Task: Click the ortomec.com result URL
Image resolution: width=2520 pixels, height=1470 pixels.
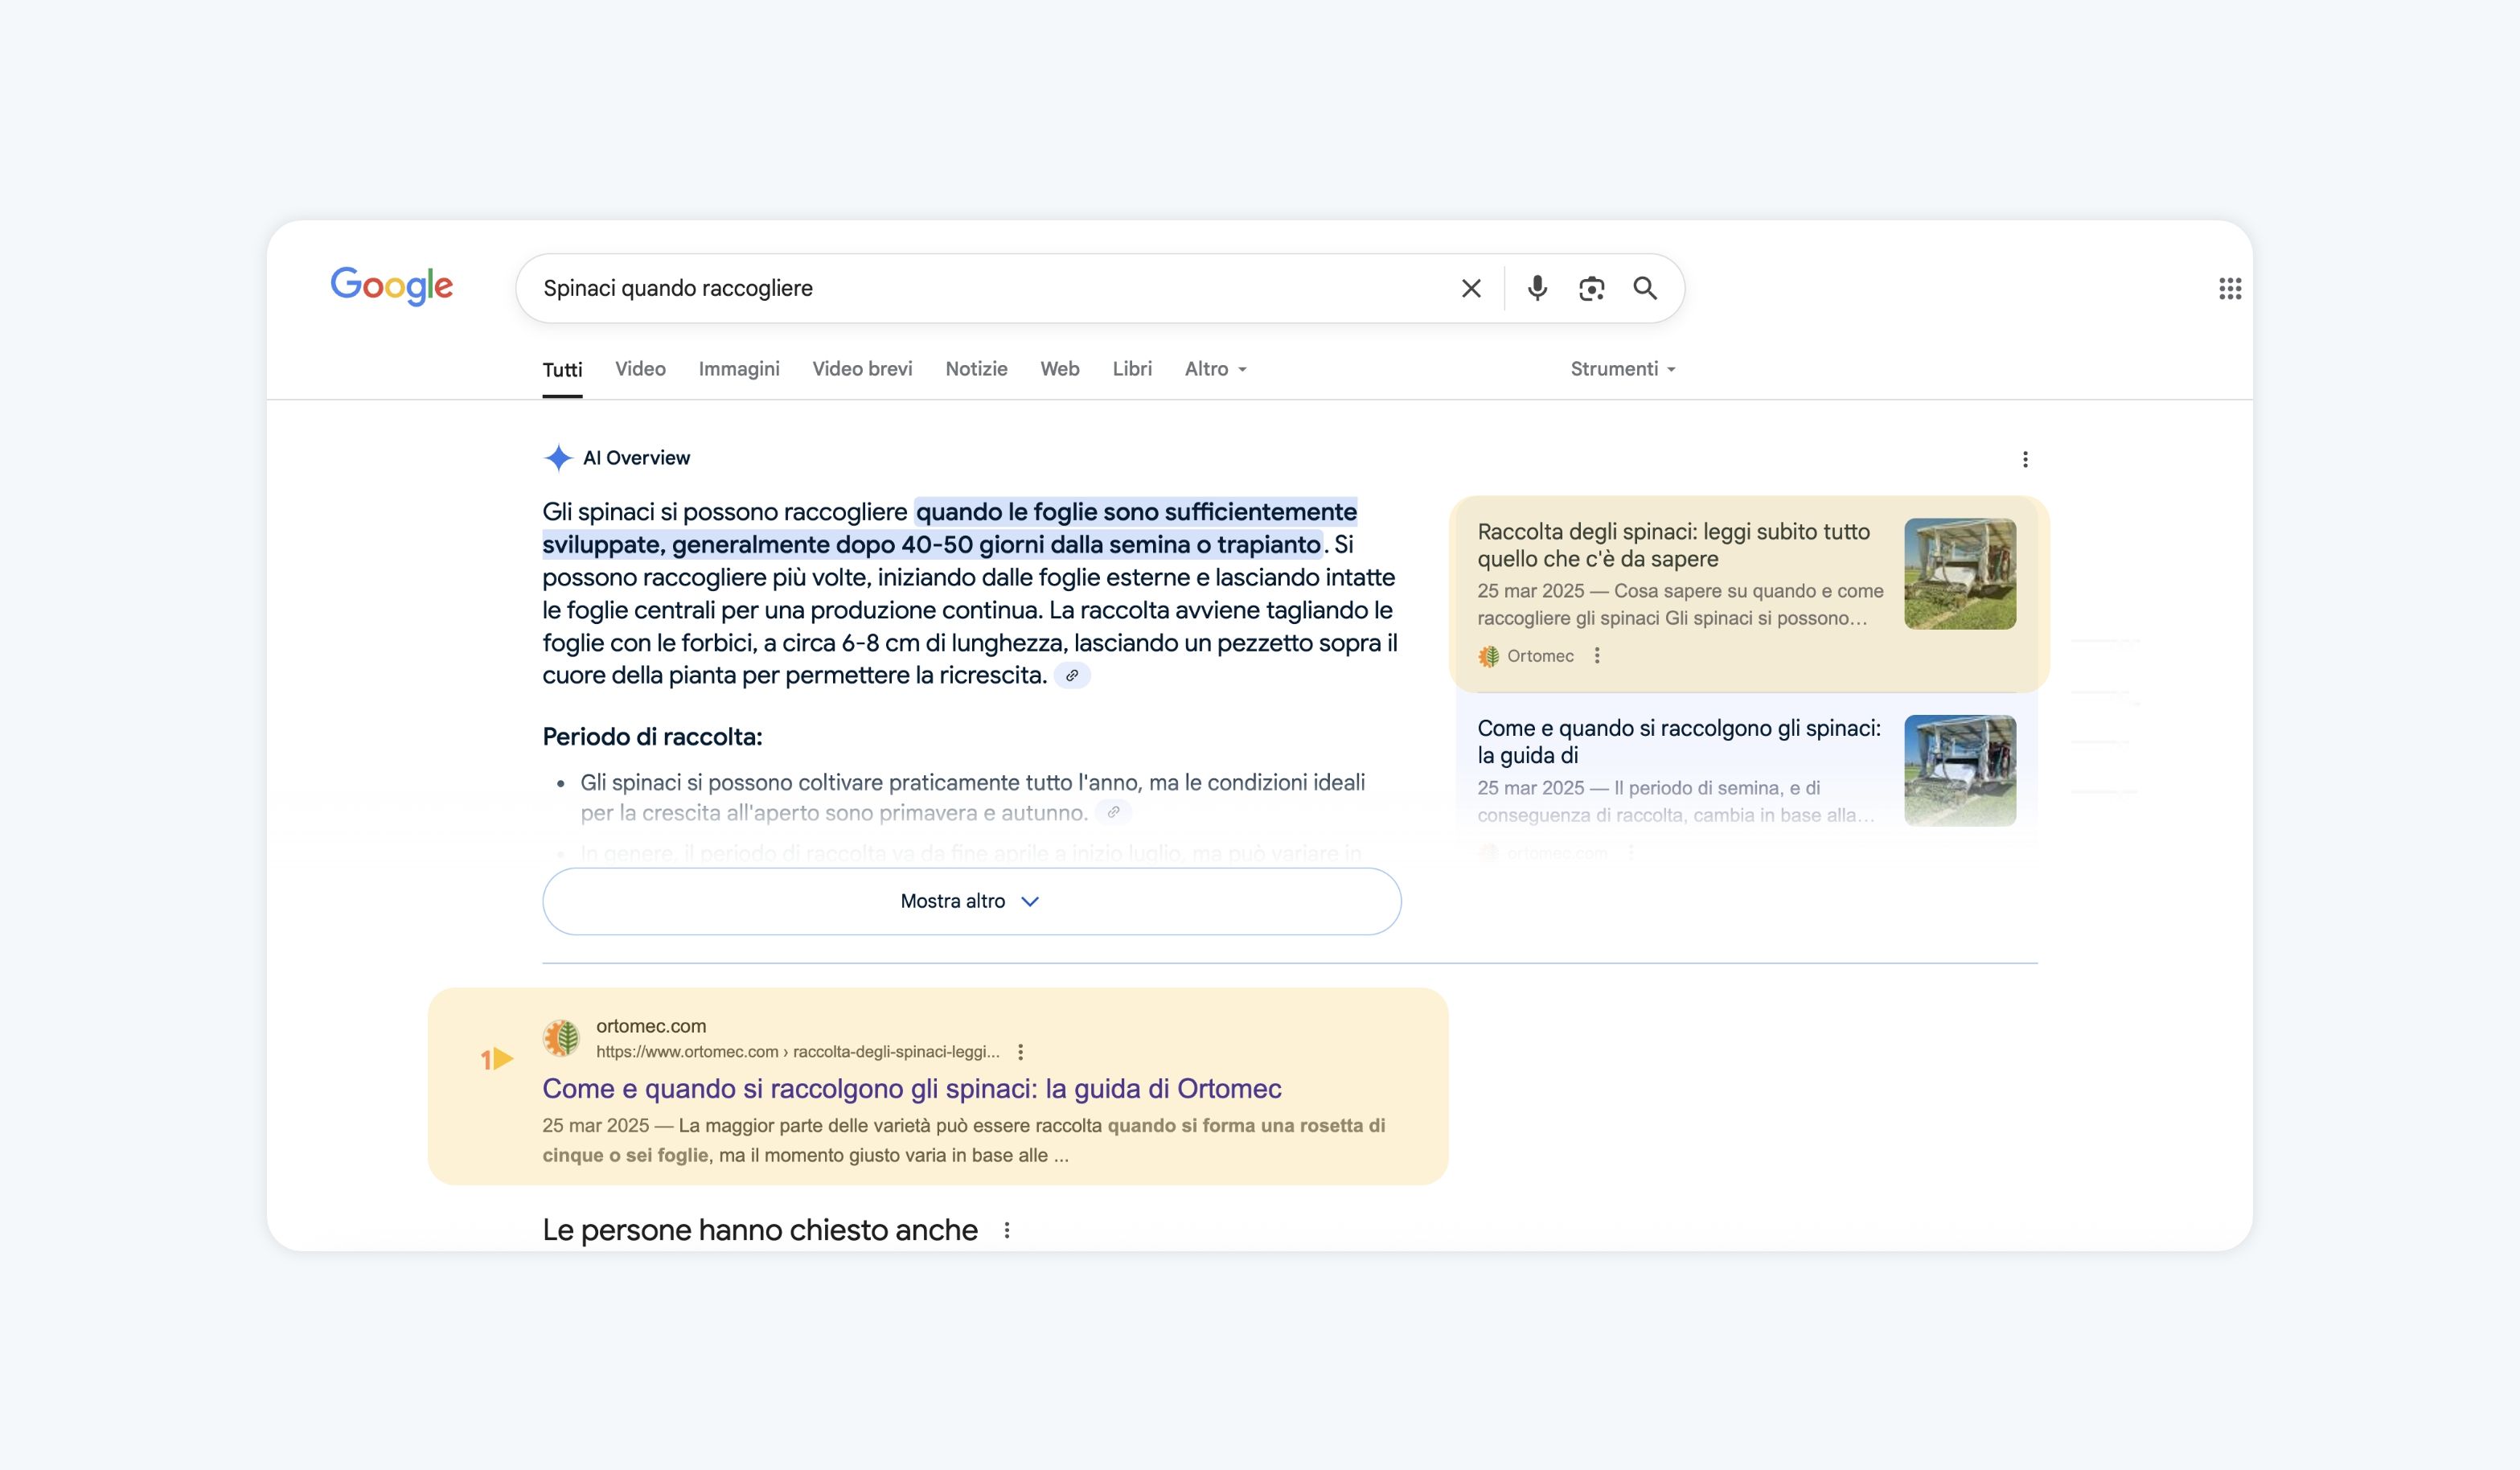Action: point(798,1052)
